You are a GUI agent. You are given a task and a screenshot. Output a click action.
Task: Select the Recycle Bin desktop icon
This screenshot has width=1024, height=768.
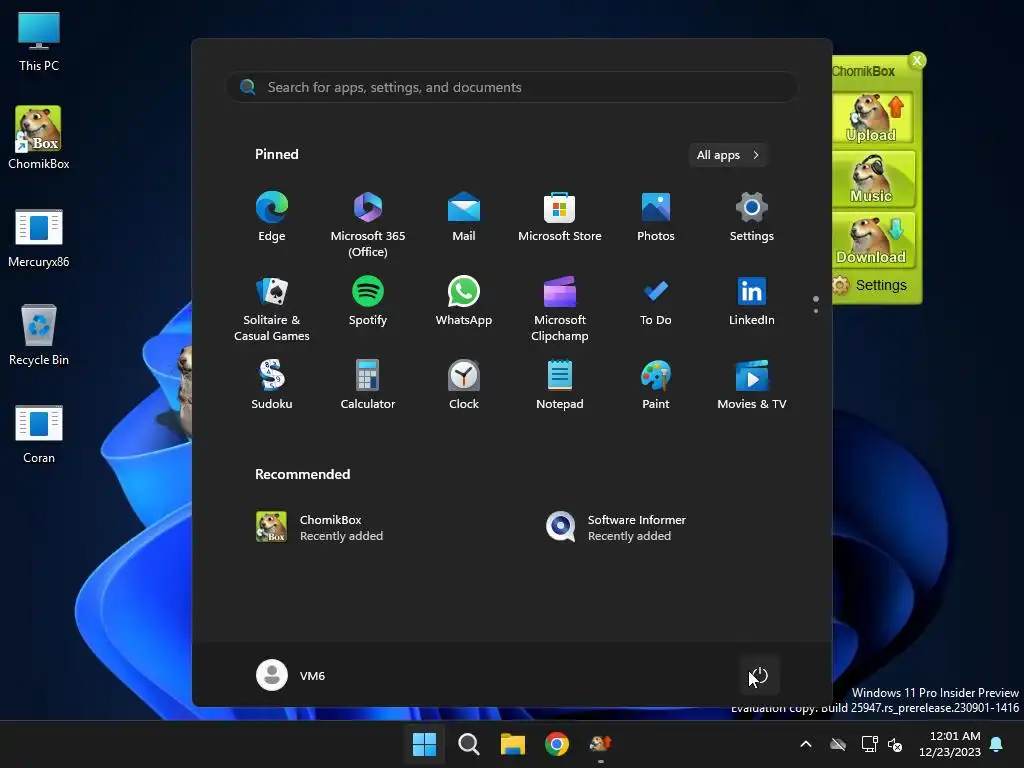[x=39, y=335]
